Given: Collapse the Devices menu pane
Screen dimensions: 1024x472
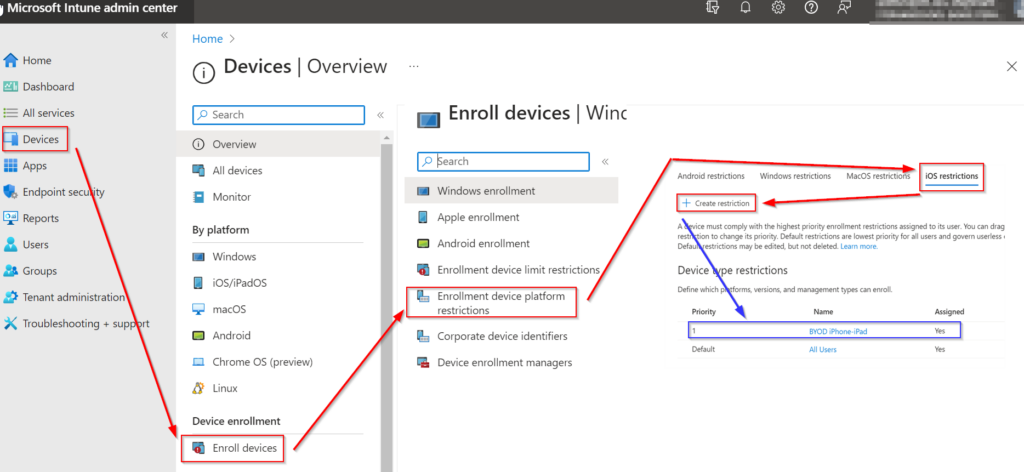Looking at the screenshot, I should (x=380, y=116).
